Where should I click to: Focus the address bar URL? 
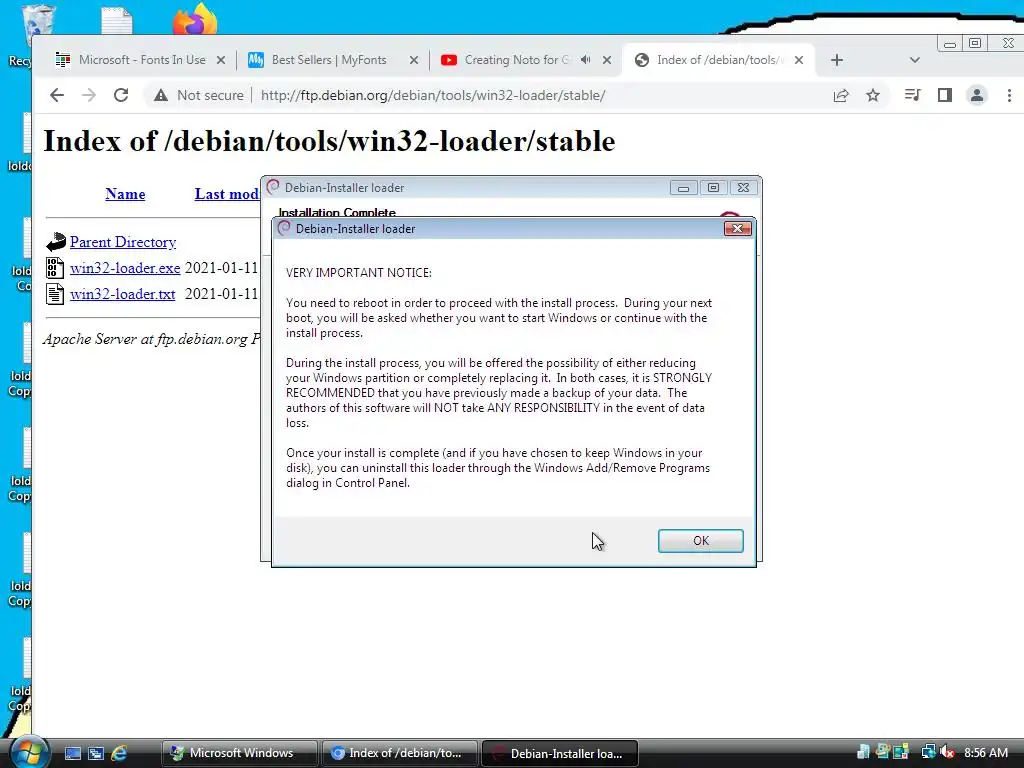point(433,95)
